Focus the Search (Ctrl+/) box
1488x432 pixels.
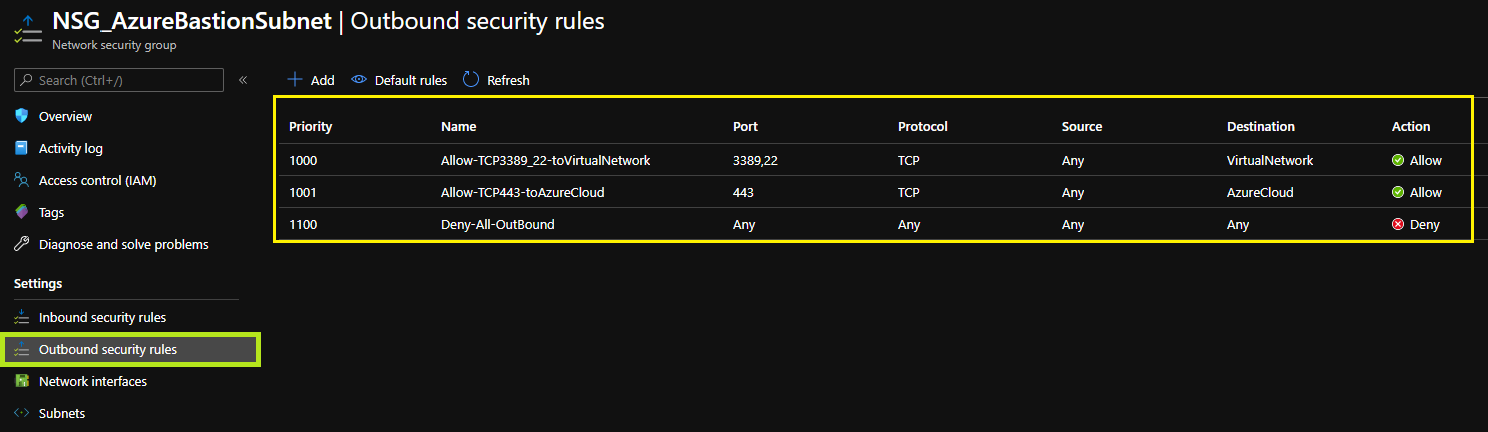119,80
